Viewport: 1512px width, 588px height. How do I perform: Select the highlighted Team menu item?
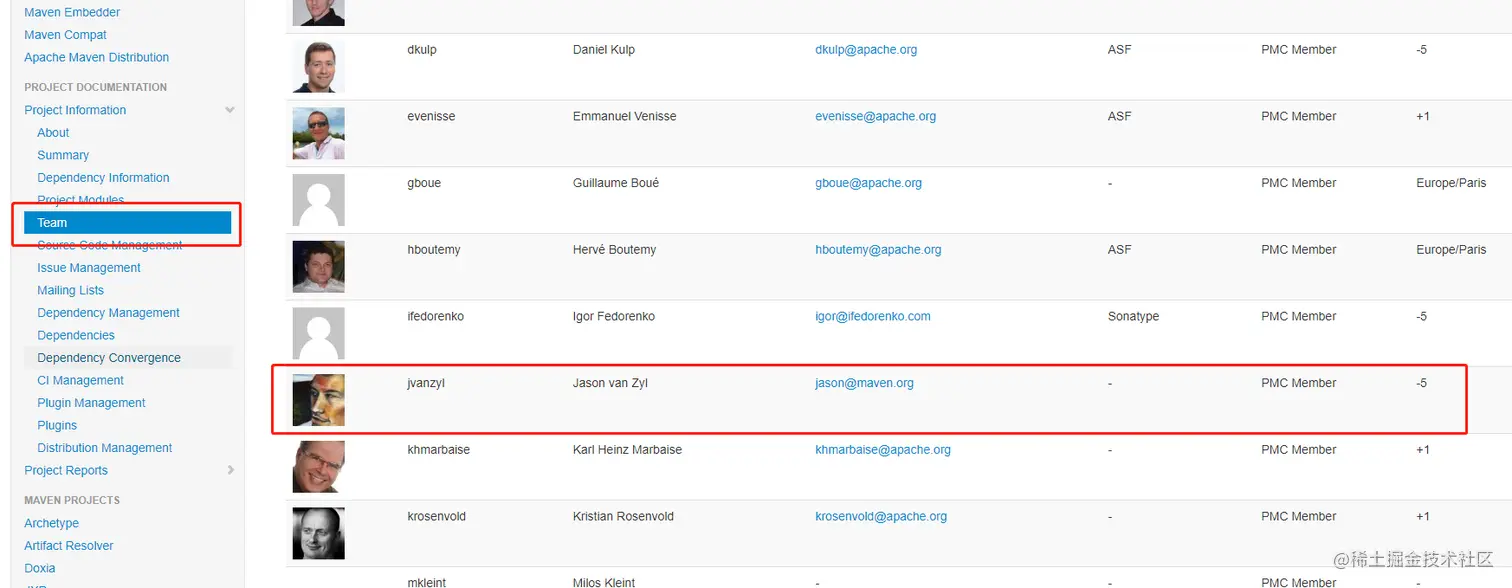128,222
